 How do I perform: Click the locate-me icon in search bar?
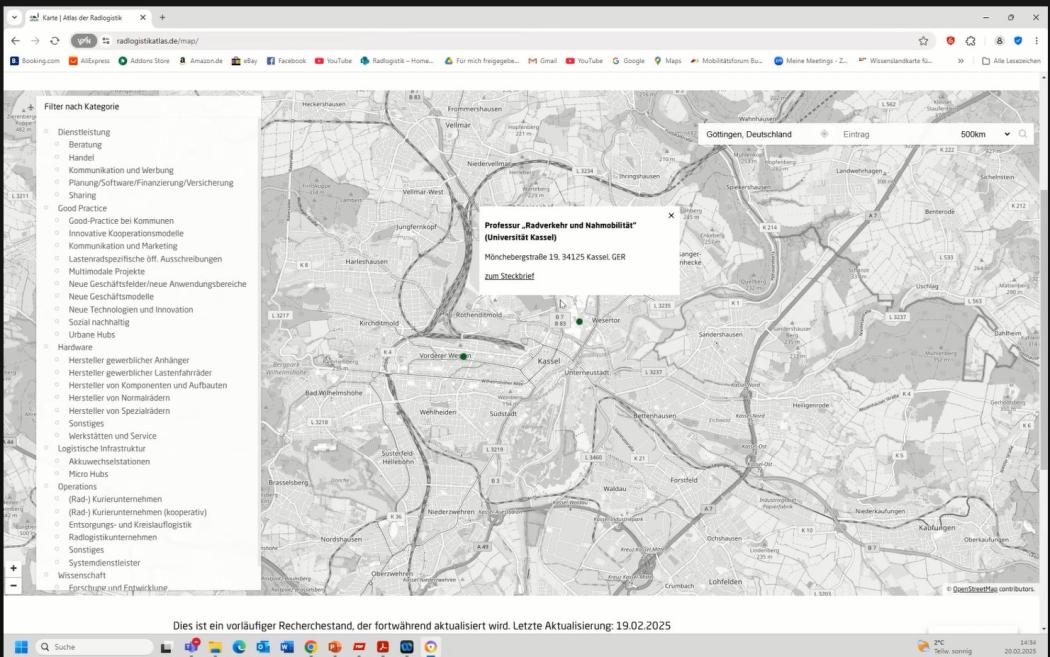[x=824, y=134]
